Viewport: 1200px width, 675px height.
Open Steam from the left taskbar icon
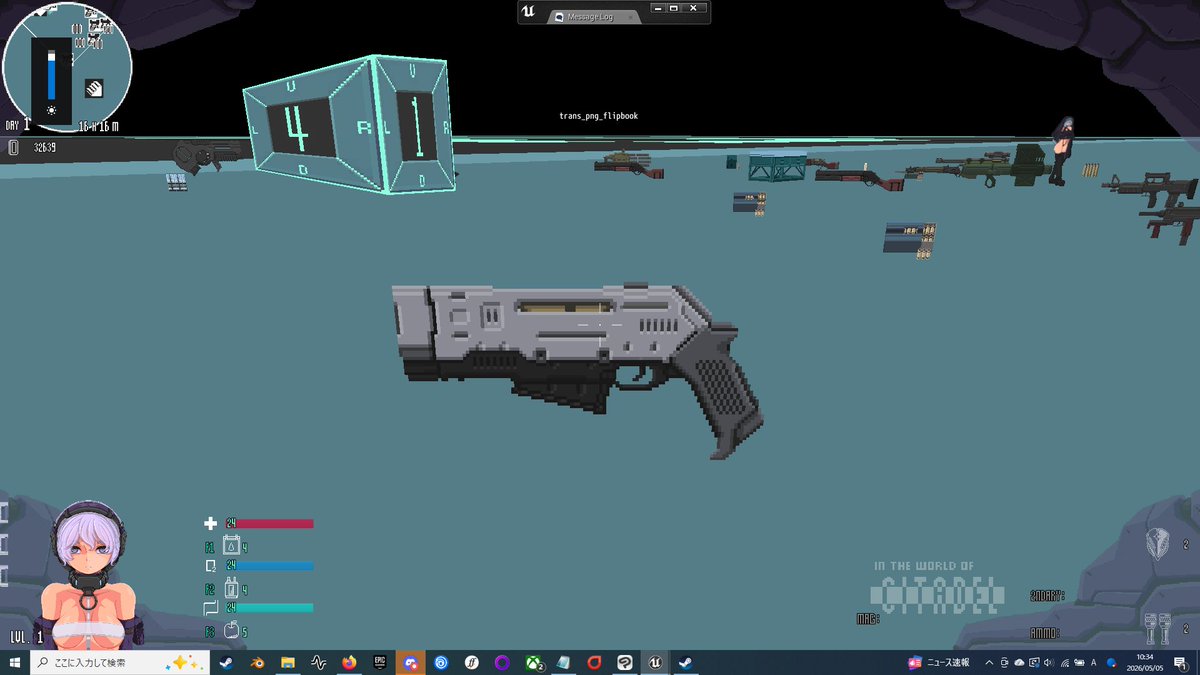tap(225, 662)
